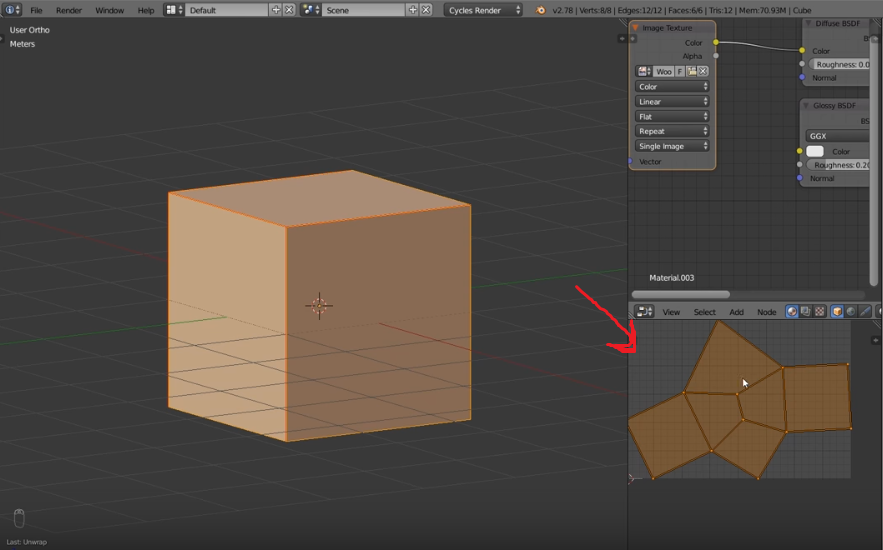Open the Cycles Render engine dropdown
The width and height of the screenshot is (883, 550).
pos(483,10)
